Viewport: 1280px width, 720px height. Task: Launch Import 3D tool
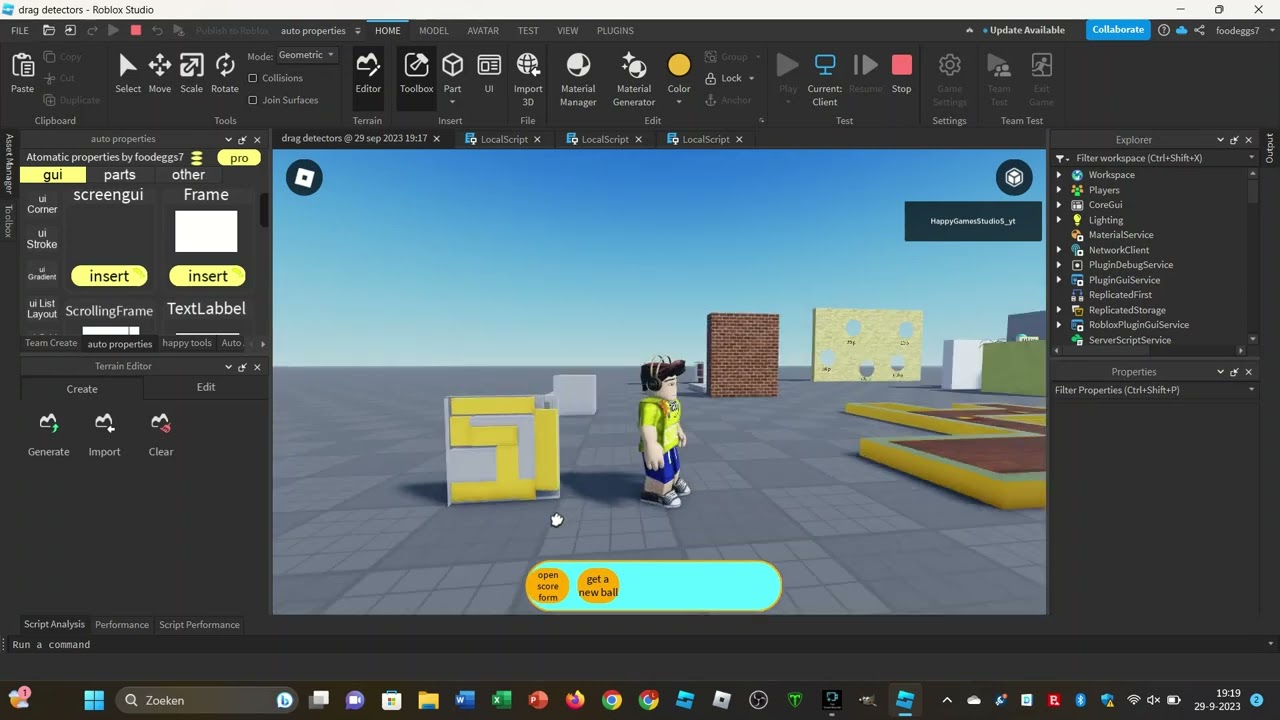coord(528,79)
